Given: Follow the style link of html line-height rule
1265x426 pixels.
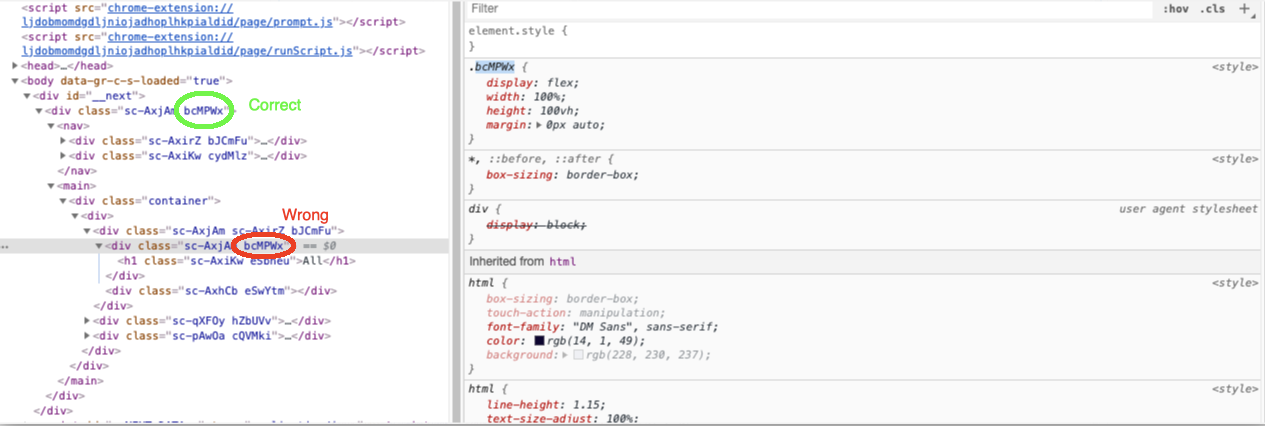Looking at the screenshot, I should click(x=1234, y=388).
